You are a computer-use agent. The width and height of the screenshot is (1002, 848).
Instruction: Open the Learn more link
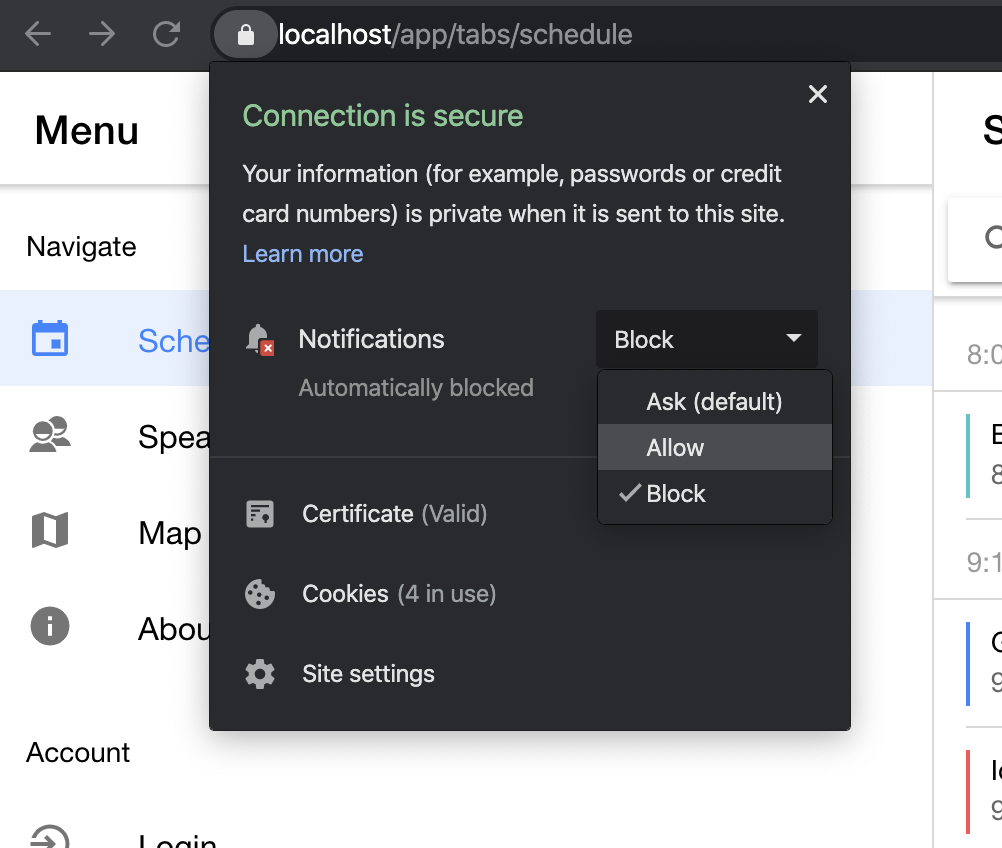tap(302, 254)
